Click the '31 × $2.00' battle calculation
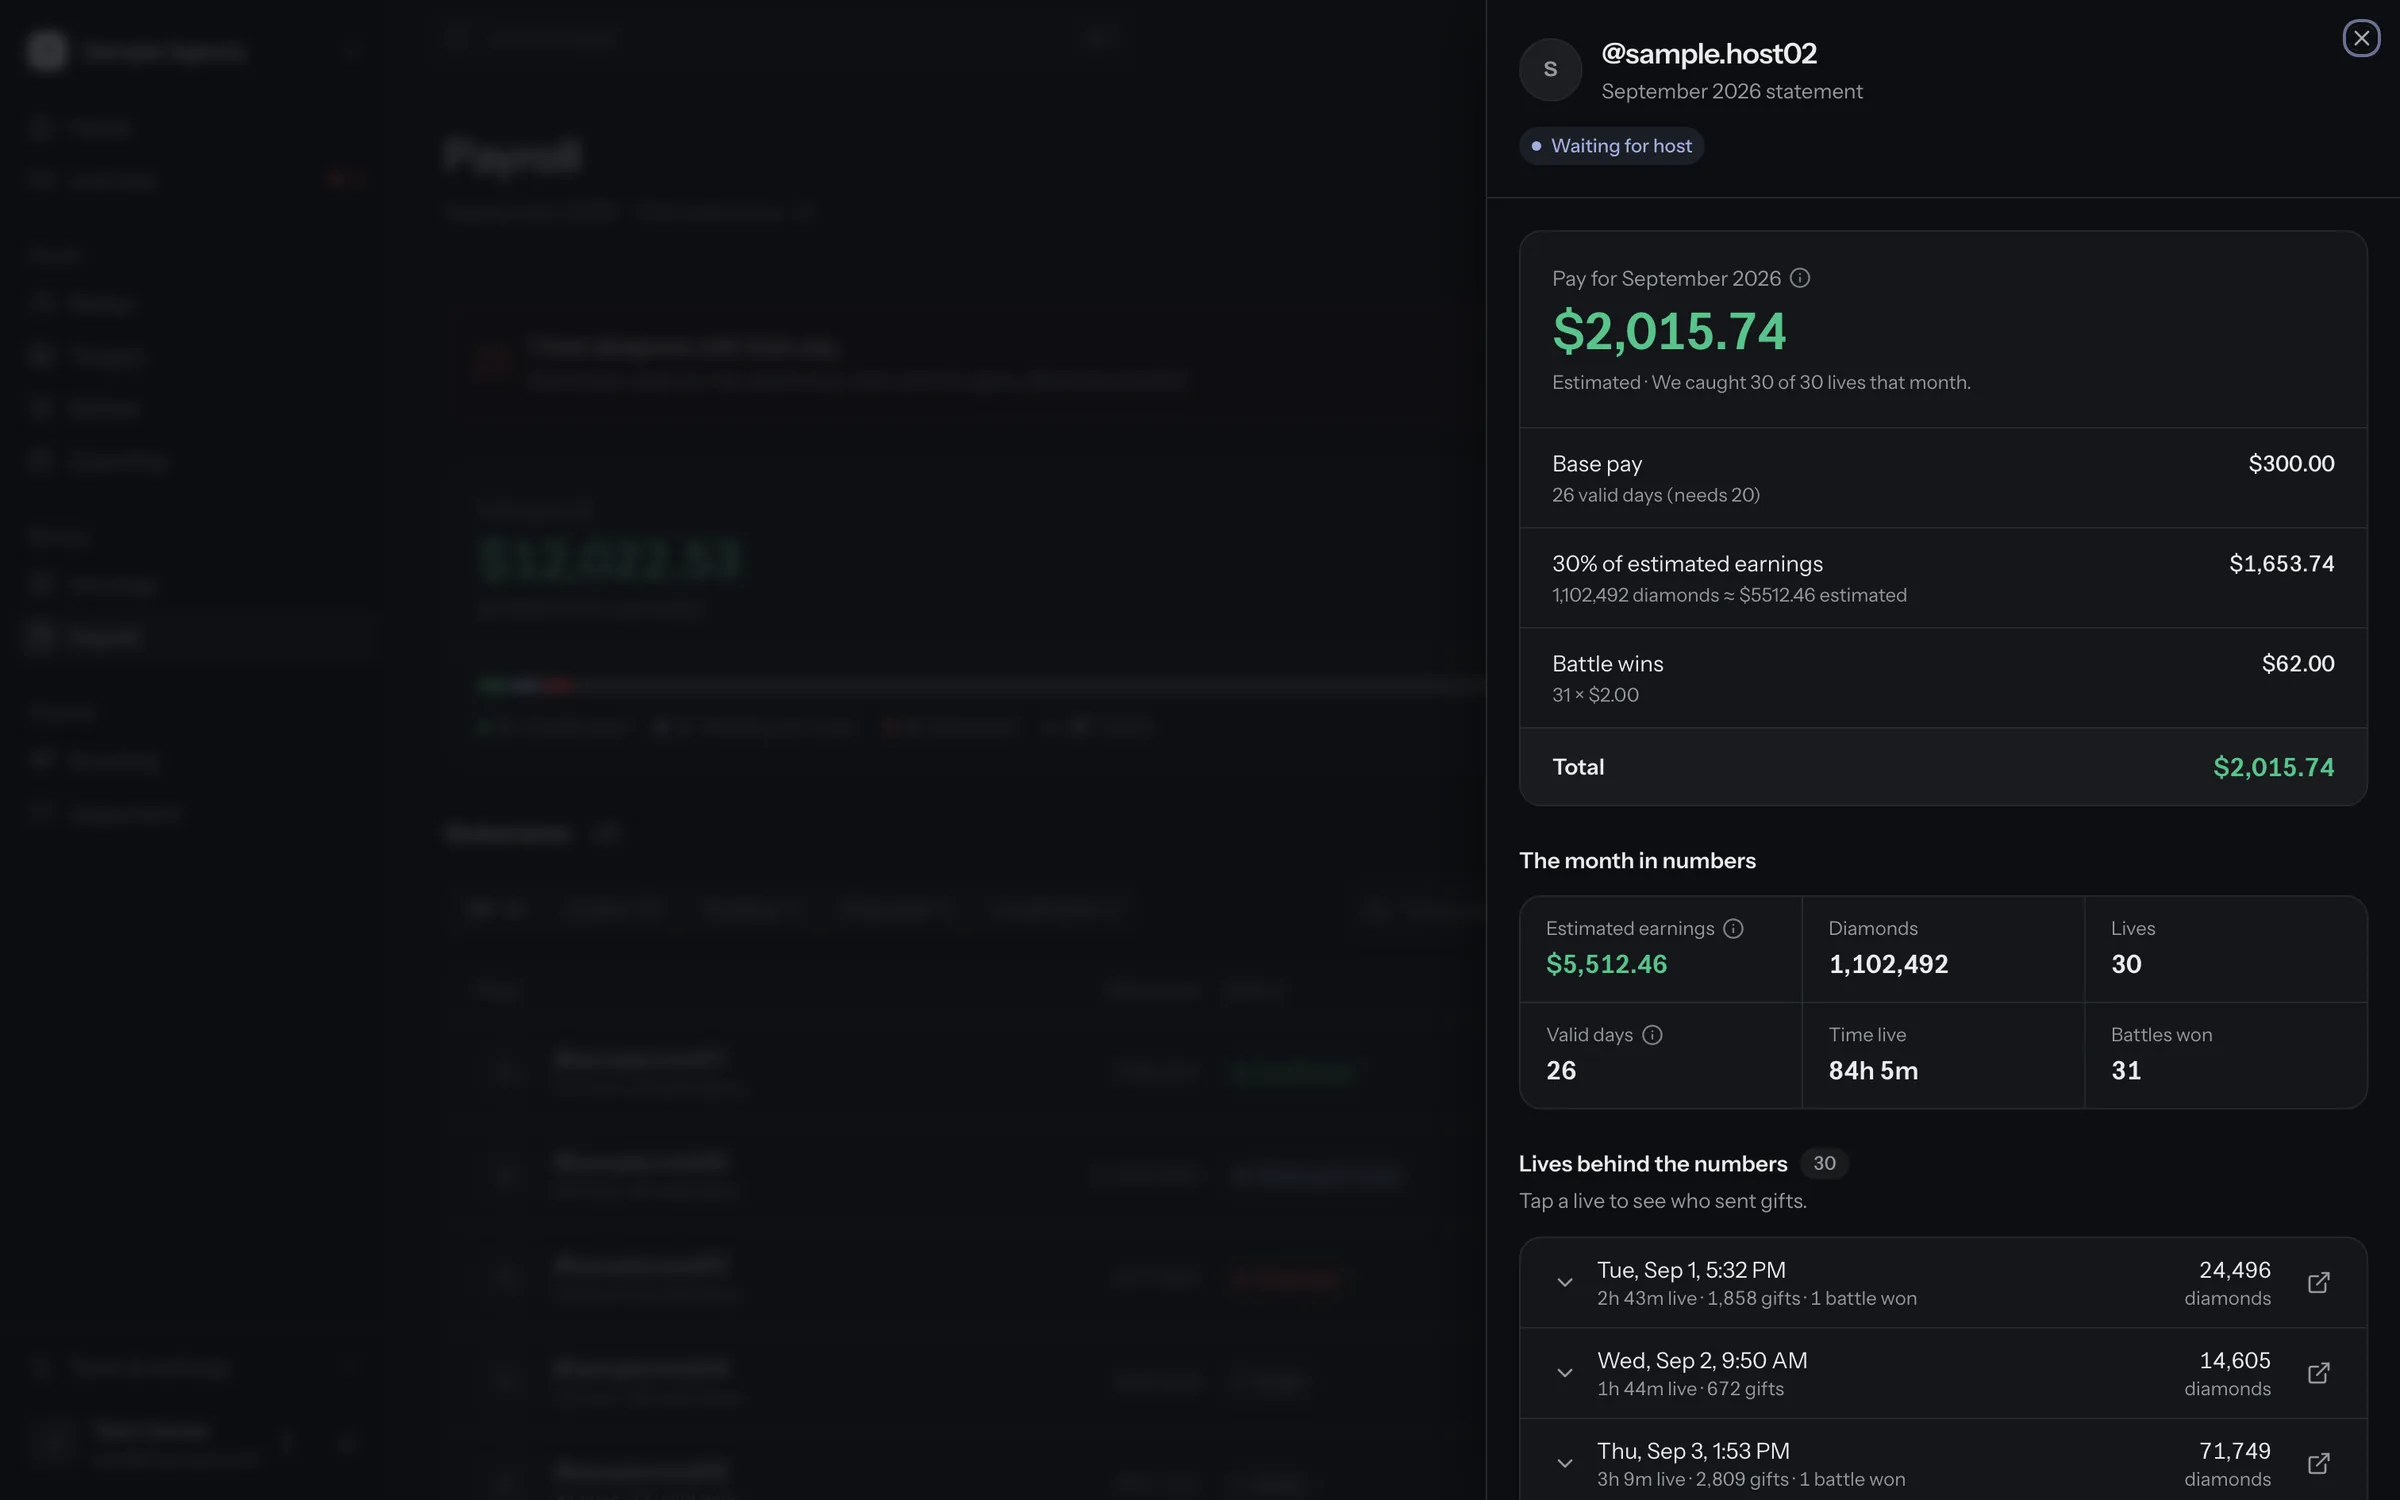 1595,695
